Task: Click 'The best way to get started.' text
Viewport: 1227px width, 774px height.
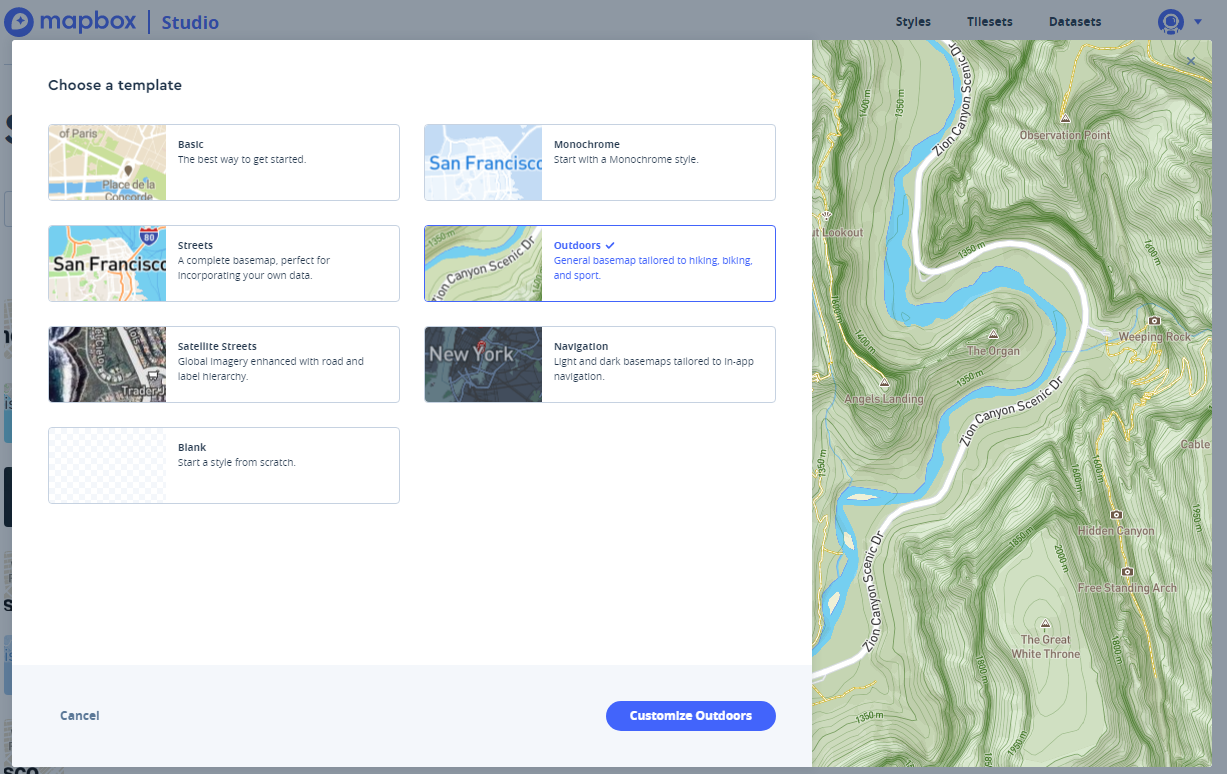Action: (x=242, y=159)
